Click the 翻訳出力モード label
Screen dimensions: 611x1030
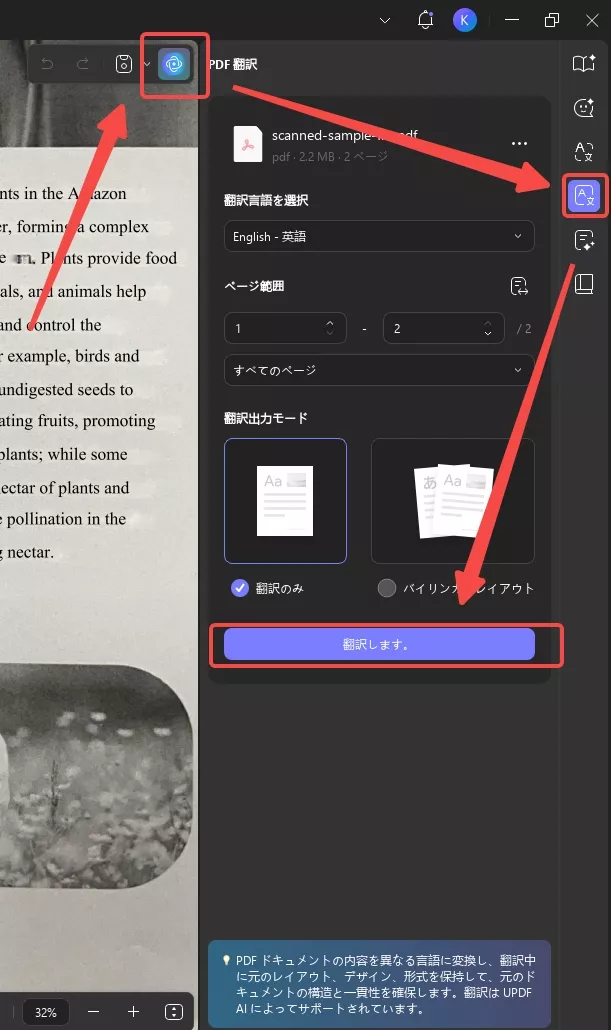tap(265, 418)
